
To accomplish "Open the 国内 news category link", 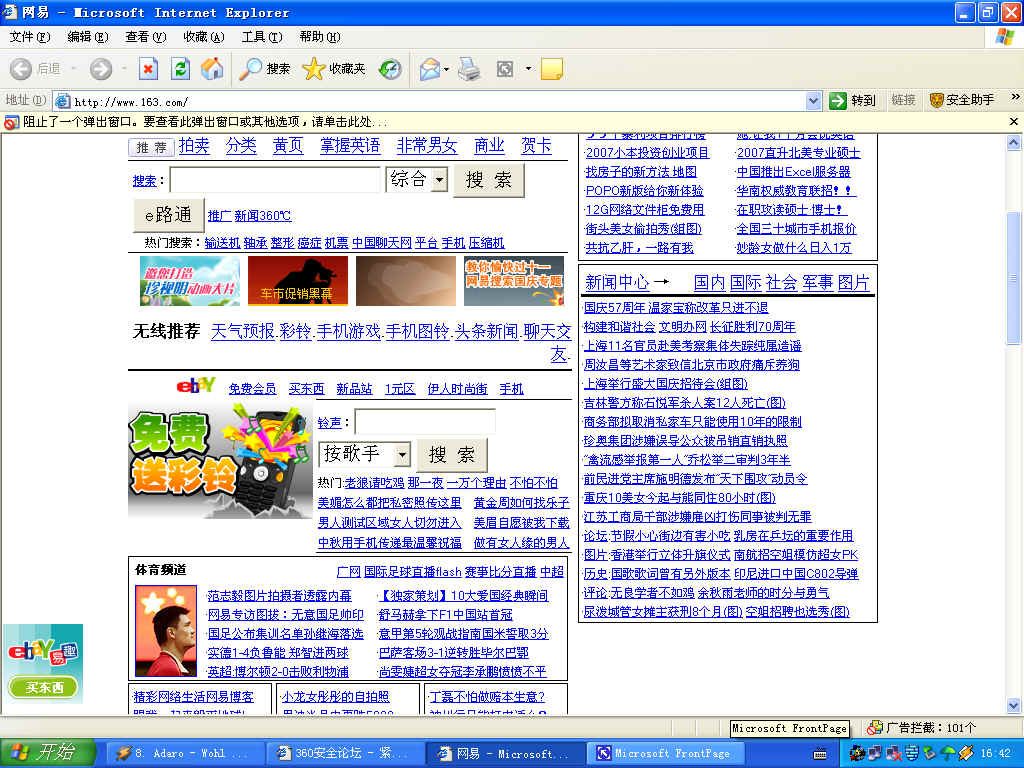I will [709, 283].
